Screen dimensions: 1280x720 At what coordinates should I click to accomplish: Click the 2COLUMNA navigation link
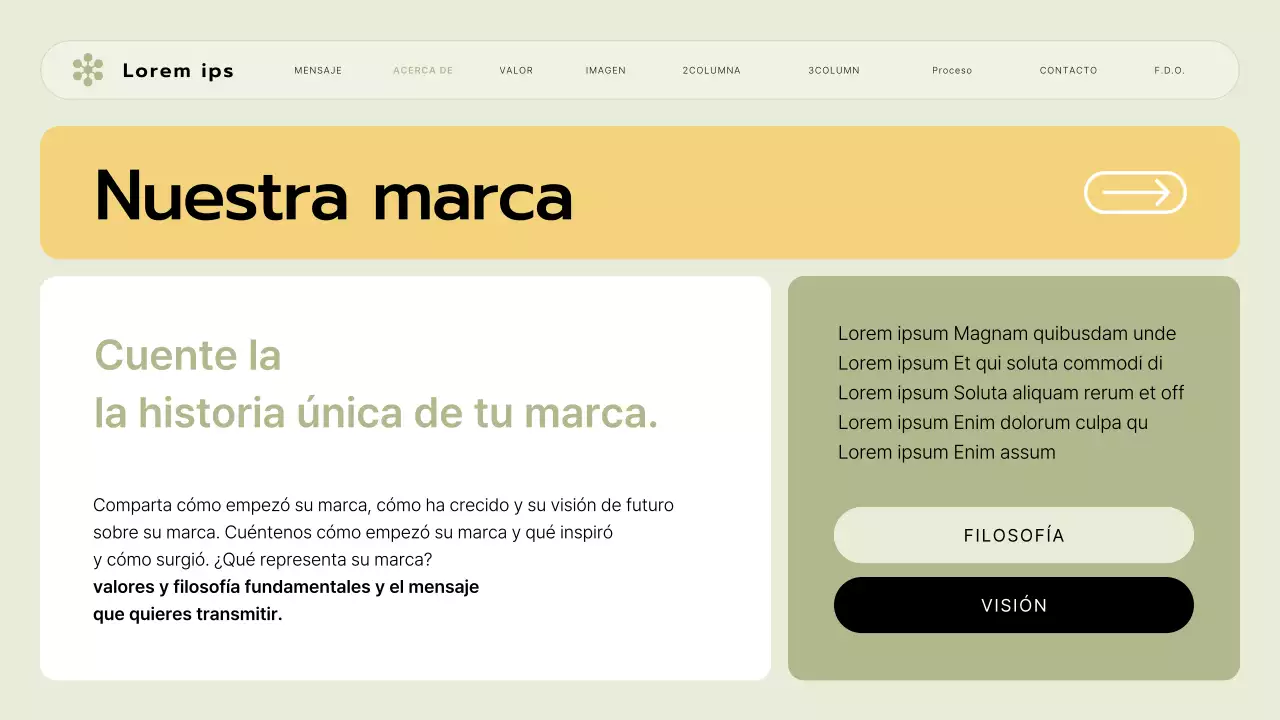tap(711, 70)
